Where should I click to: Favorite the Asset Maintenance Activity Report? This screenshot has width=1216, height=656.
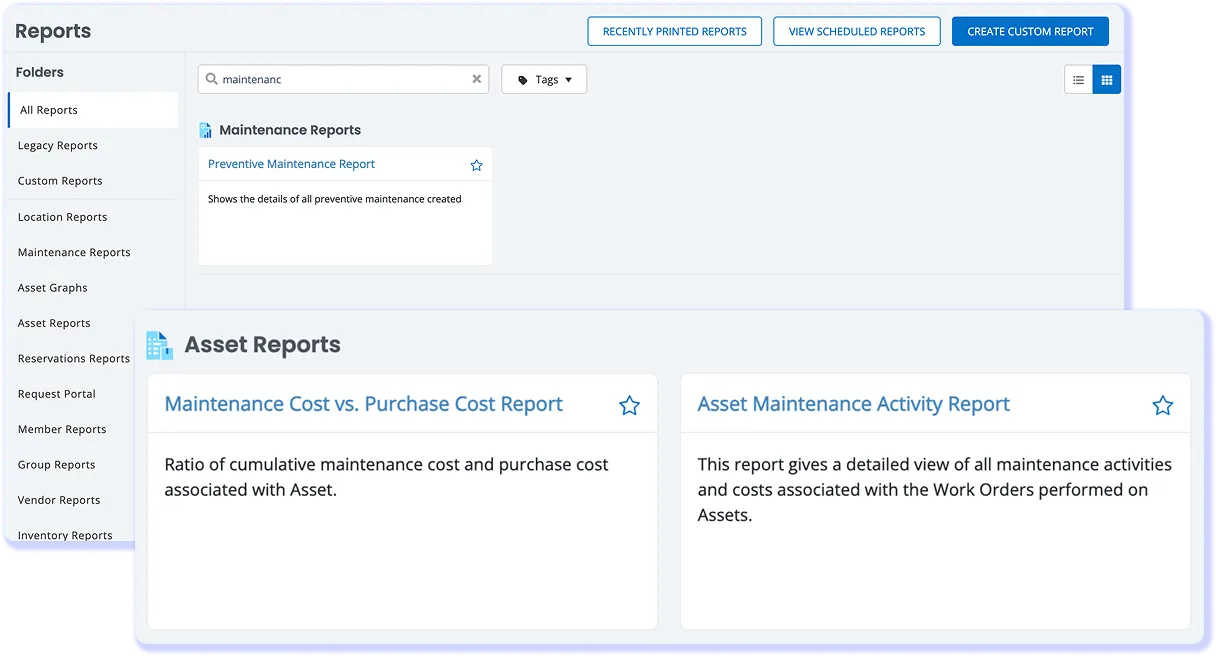[1162, 405]
